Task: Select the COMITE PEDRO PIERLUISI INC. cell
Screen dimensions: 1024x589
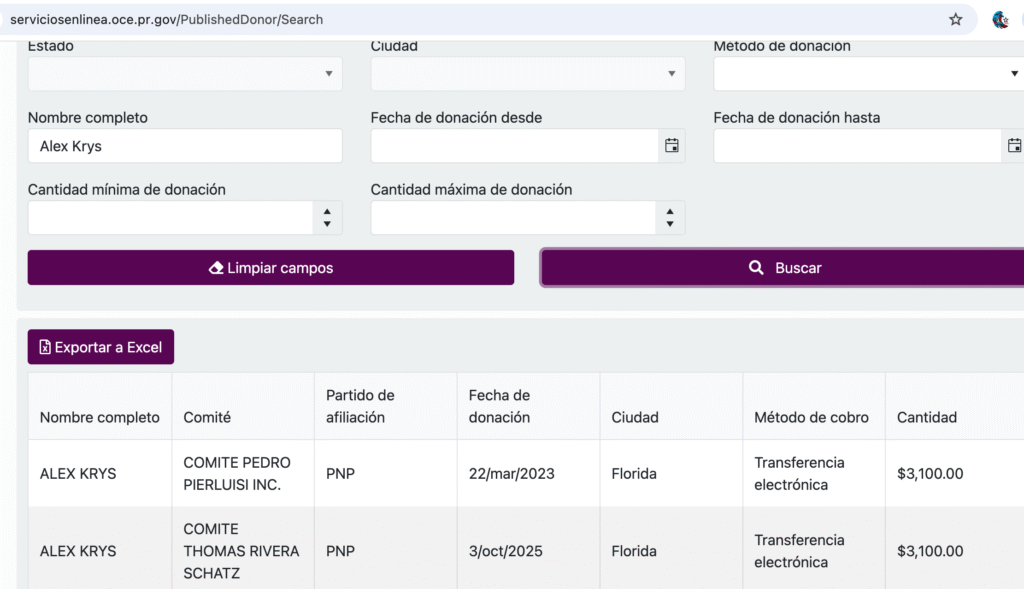Action: coord(243,473)
